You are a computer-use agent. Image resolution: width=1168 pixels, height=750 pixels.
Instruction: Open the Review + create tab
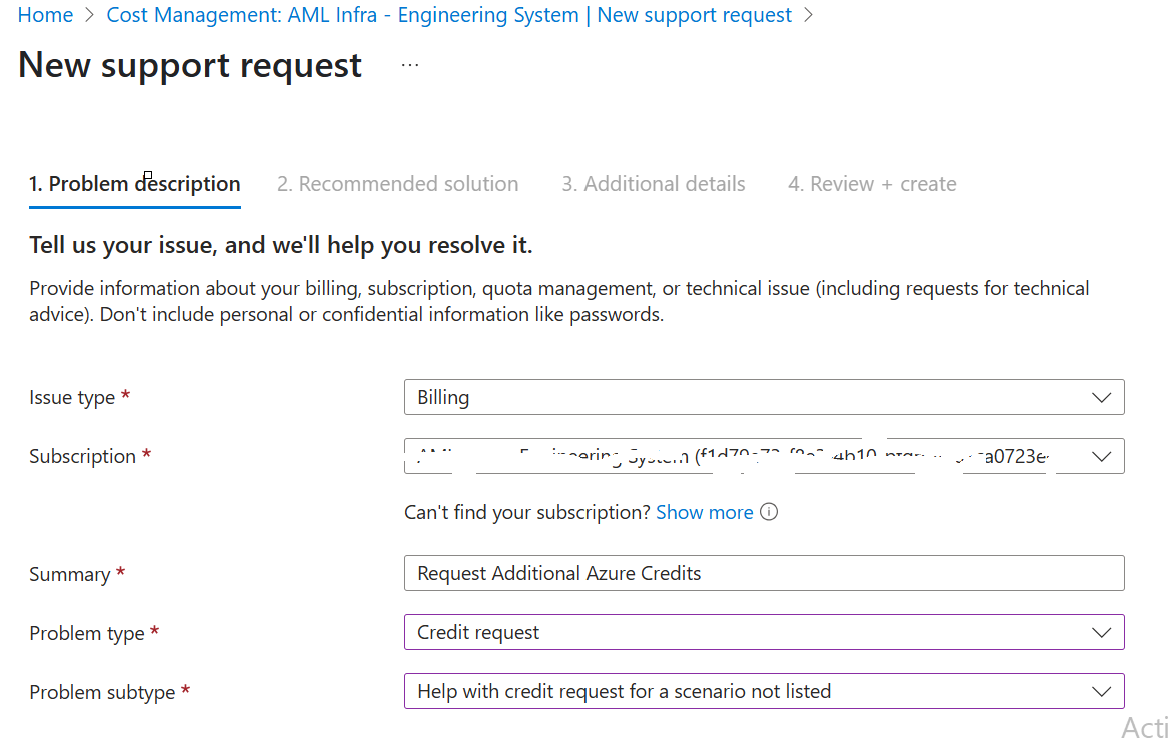(x=872, y=184)
